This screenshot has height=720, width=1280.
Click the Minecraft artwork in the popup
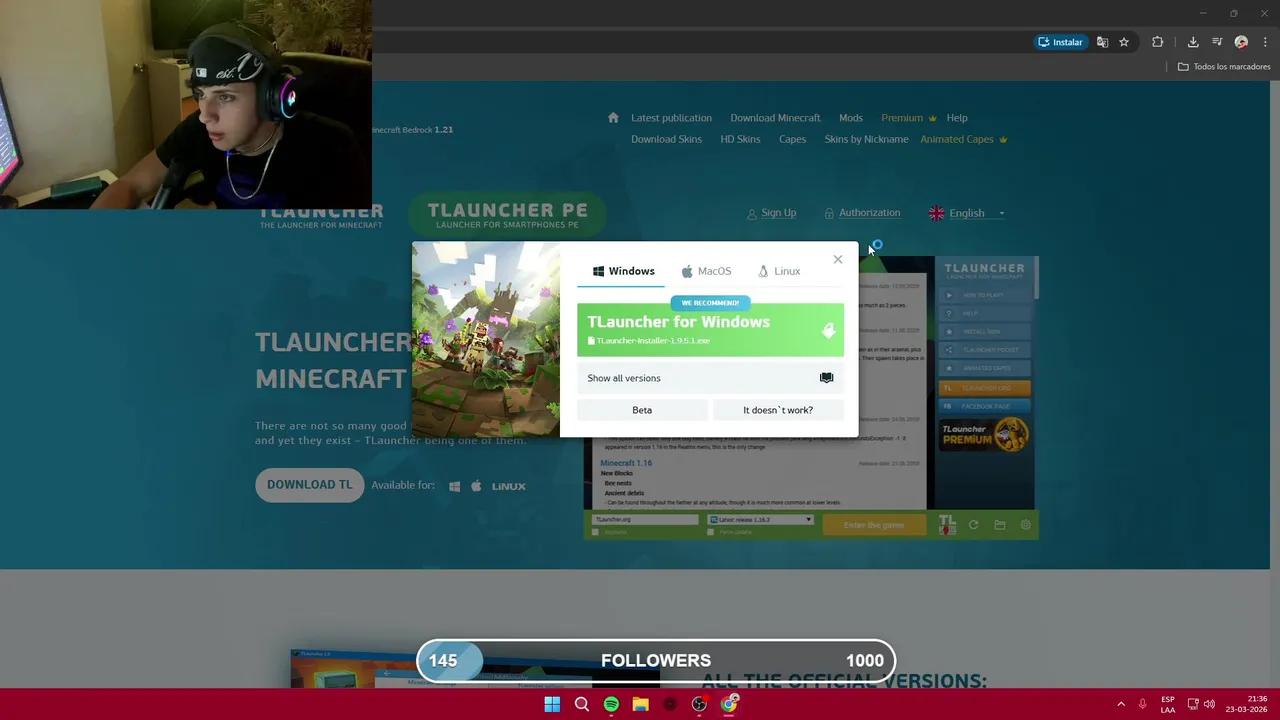(486, 340)
